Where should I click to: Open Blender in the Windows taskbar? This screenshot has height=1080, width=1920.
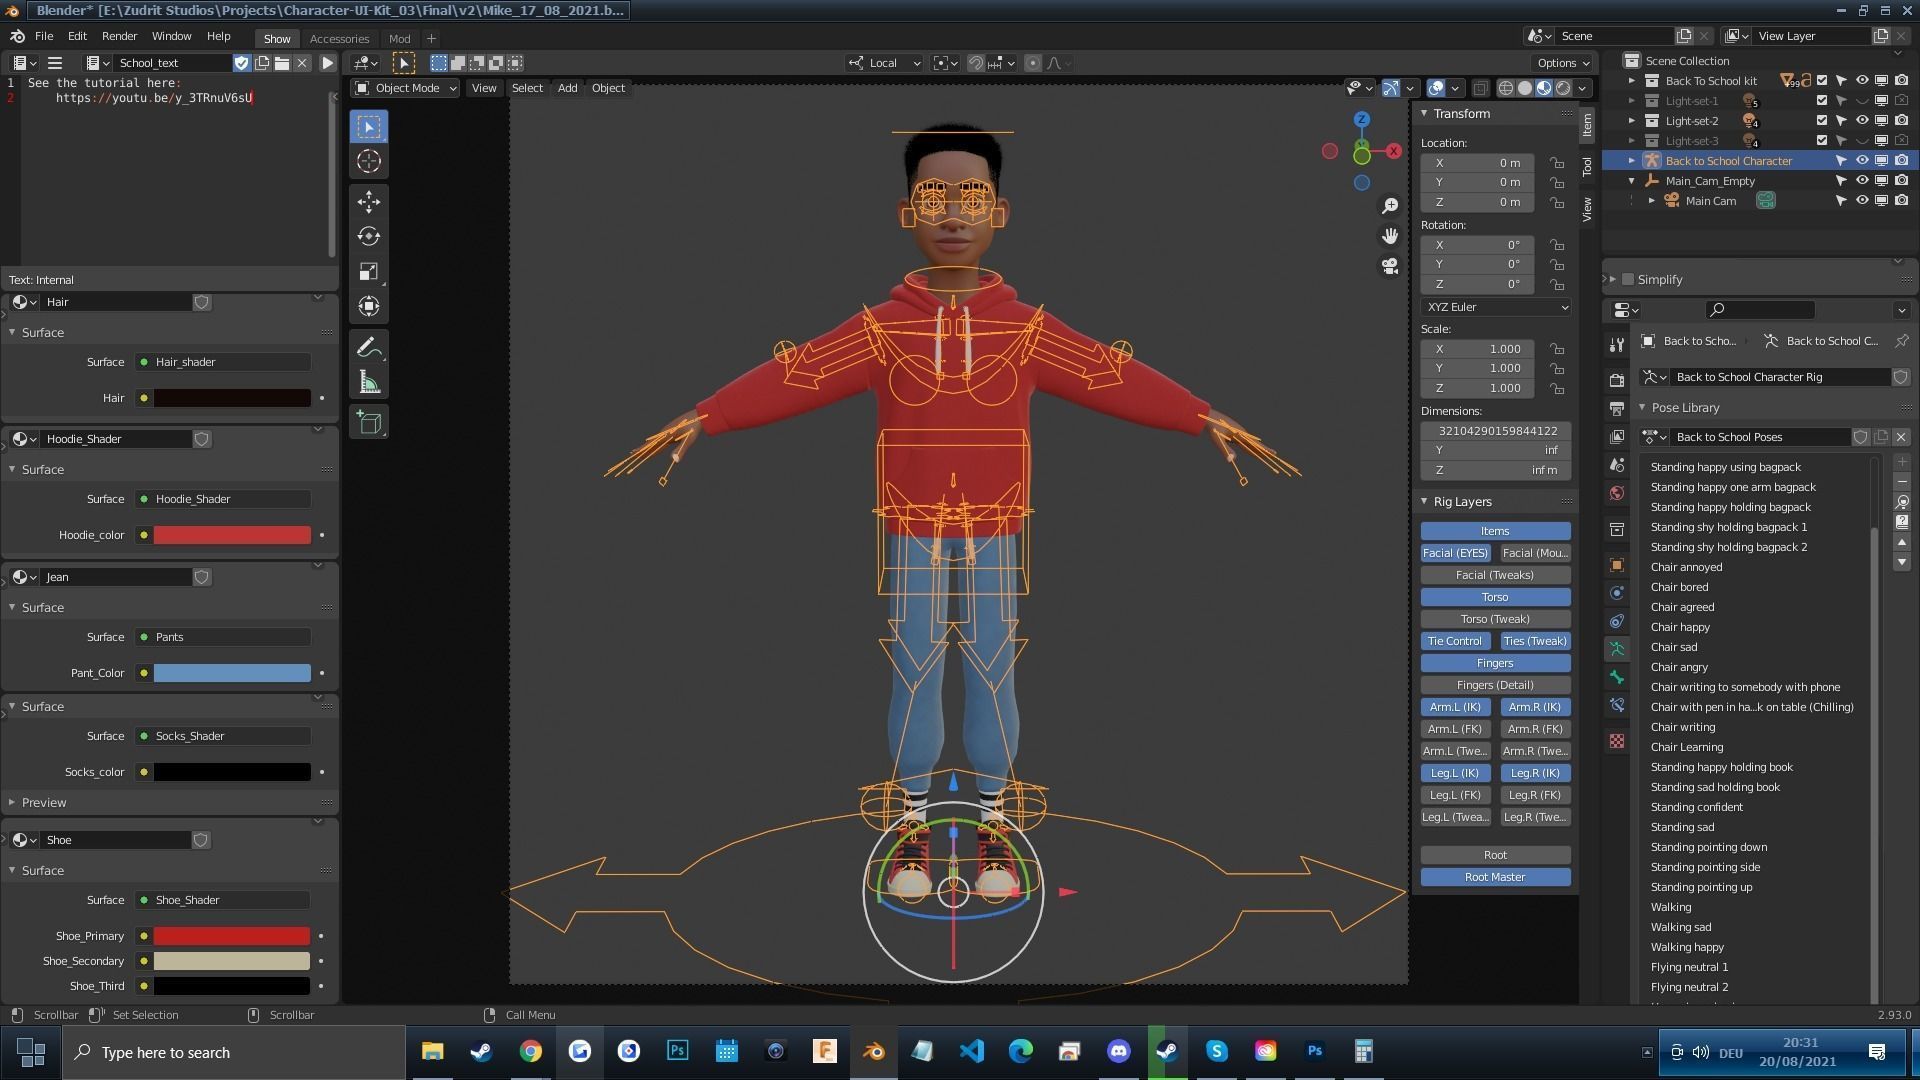pos(874,1051)
